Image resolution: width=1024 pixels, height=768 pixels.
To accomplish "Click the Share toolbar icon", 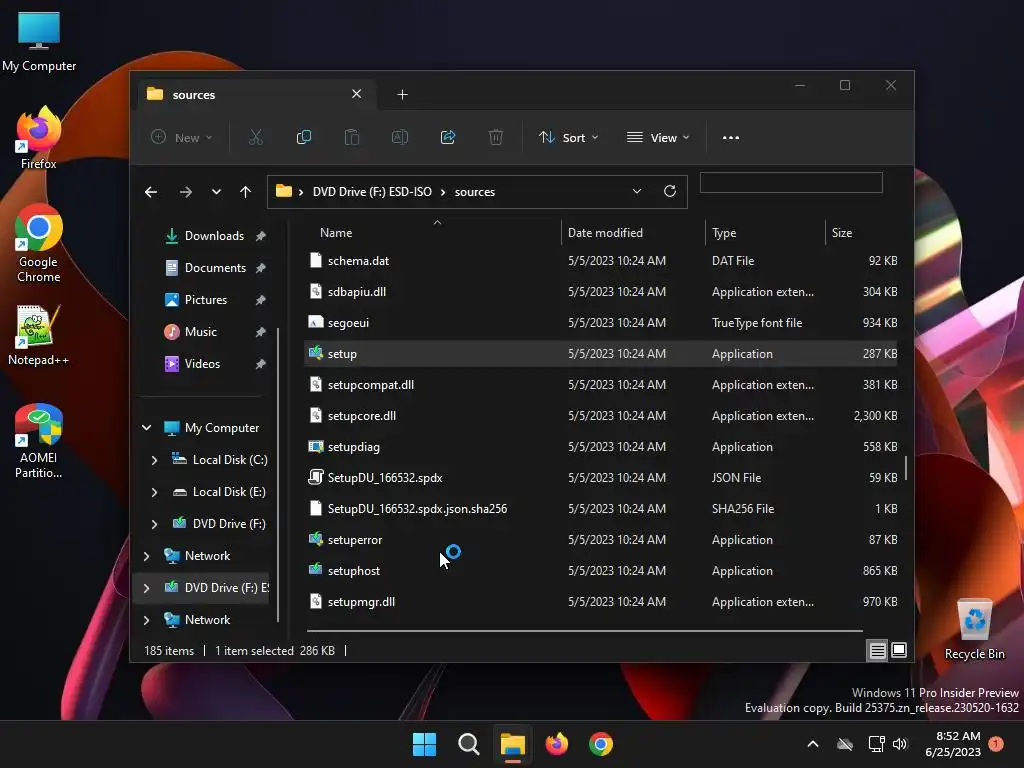I will tap(448, 138).
